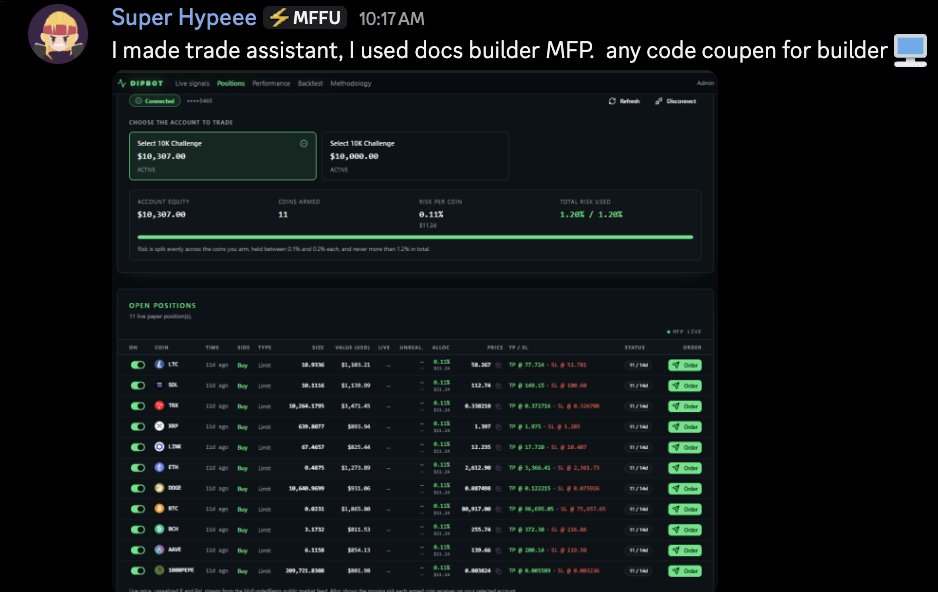Image resolution: width=938 pixels, height=592 pixels.
Task: Click the BTC coin icon
Action: (x=159, y=508)
